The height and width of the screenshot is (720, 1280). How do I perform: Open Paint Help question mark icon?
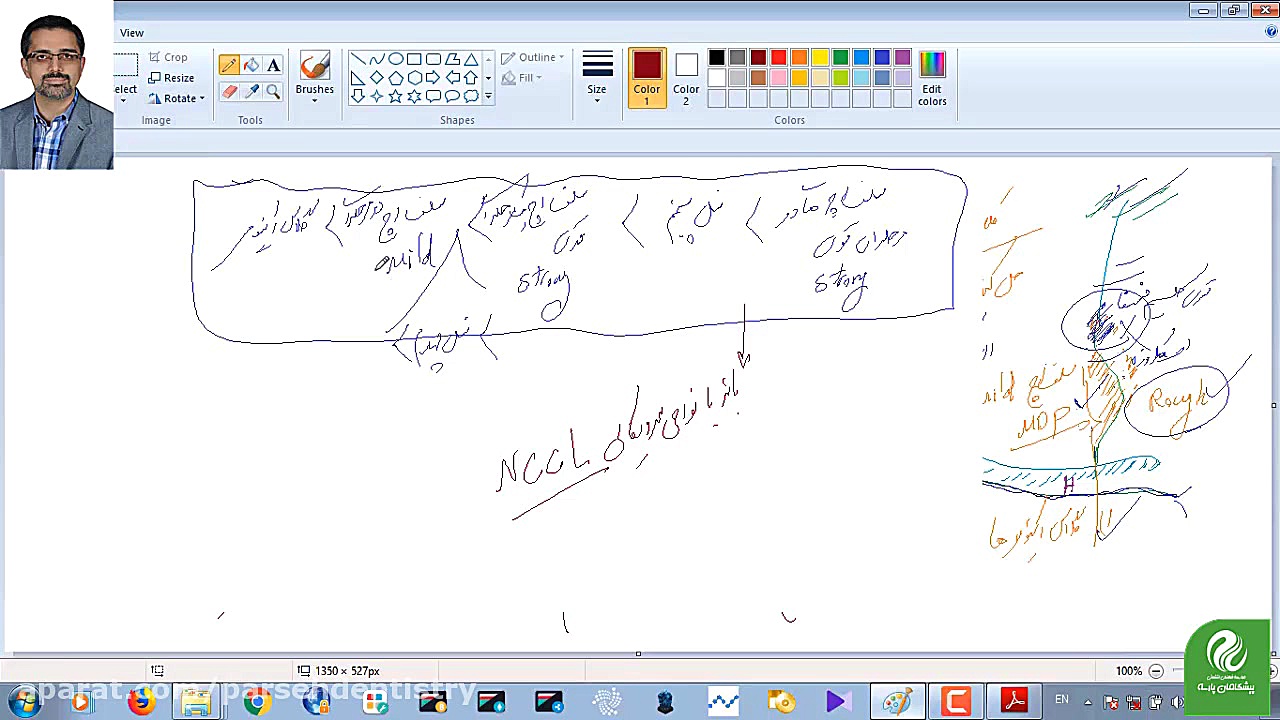point(1272,32)
